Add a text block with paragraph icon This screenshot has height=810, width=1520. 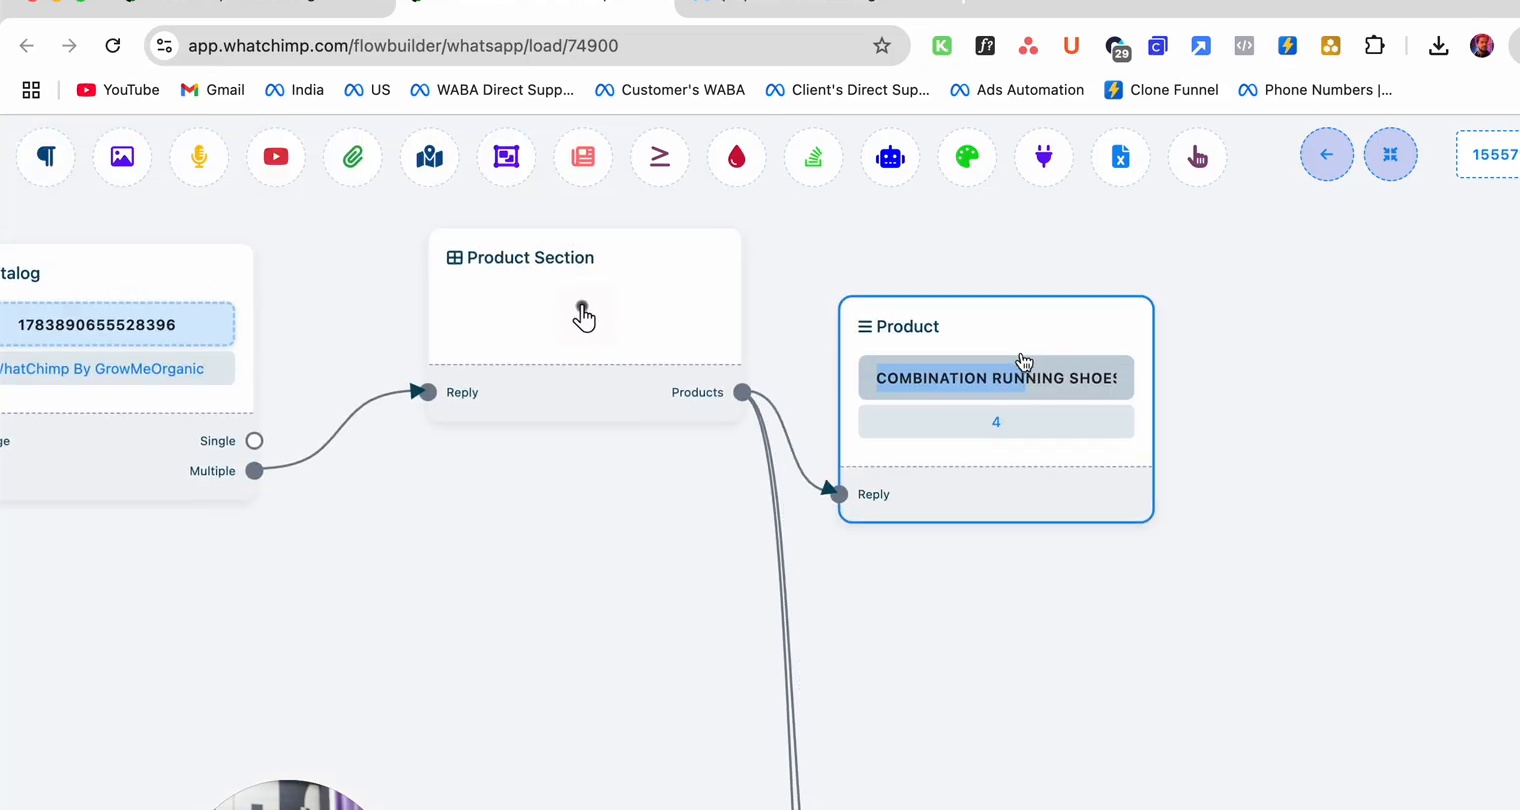click(x=46, y=157)
